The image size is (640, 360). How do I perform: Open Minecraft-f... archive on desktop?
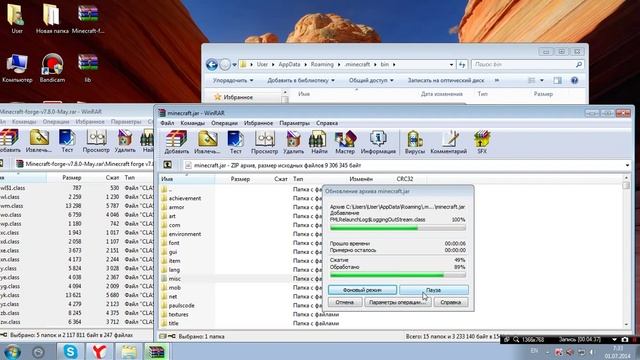coord(87,18)
